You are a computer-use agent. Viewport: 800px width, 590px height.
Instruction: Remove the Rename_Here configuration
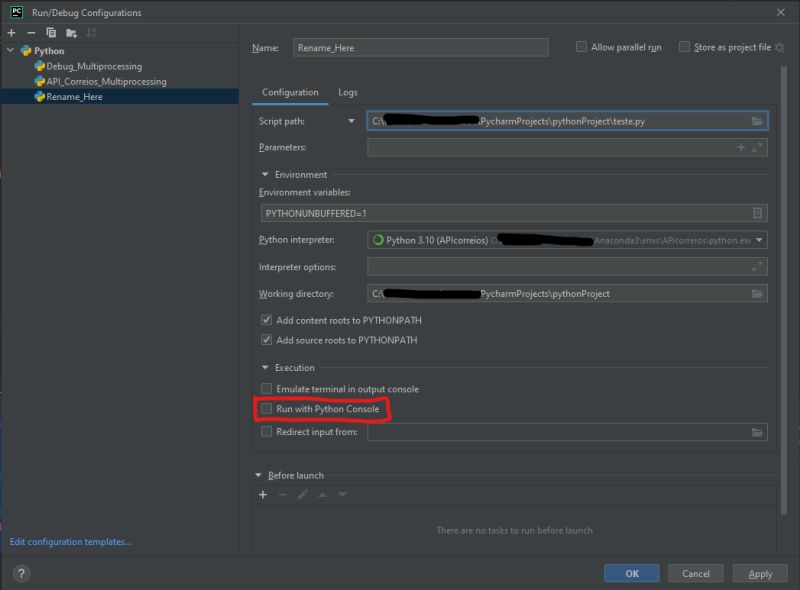(30, 33)
